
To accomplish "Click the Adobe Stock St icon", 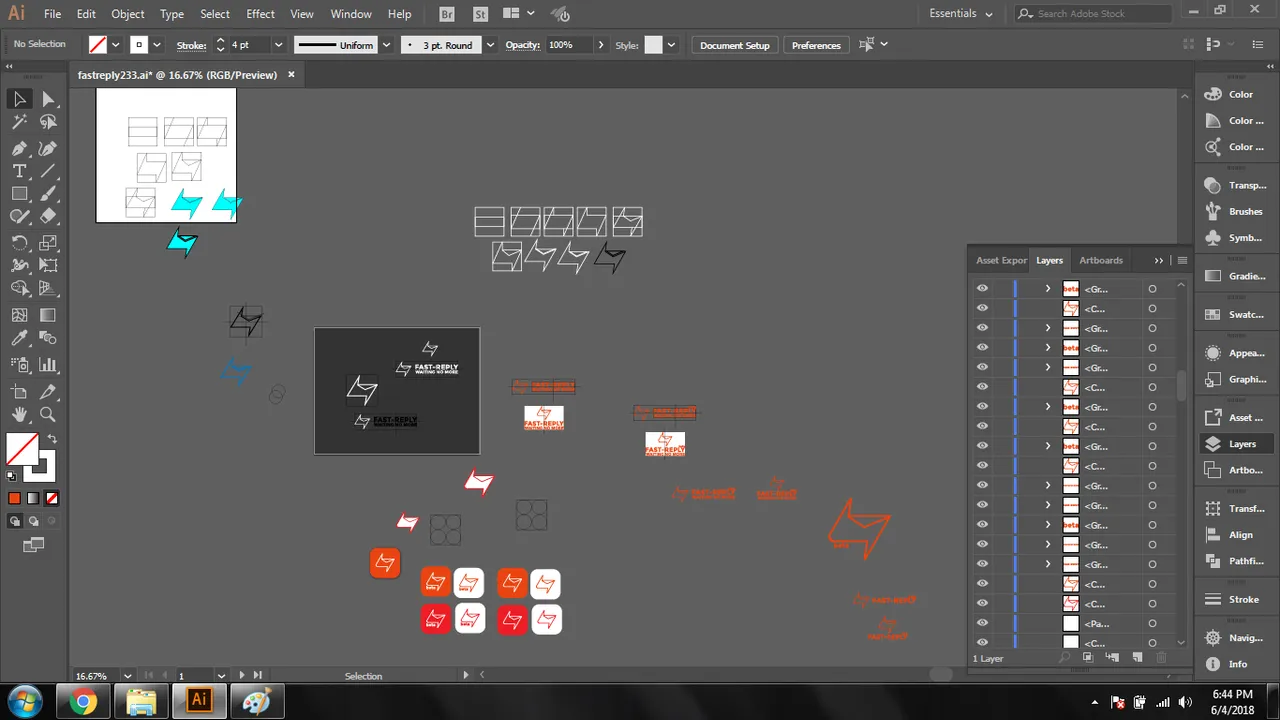I will (481, 14).
